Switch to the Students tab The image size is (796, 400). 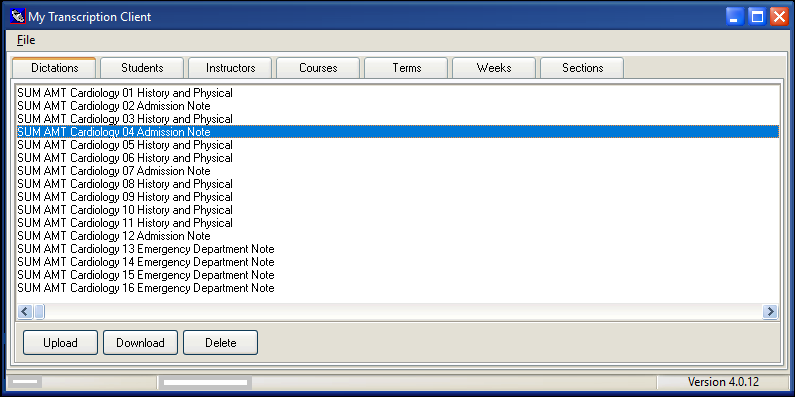143,68
